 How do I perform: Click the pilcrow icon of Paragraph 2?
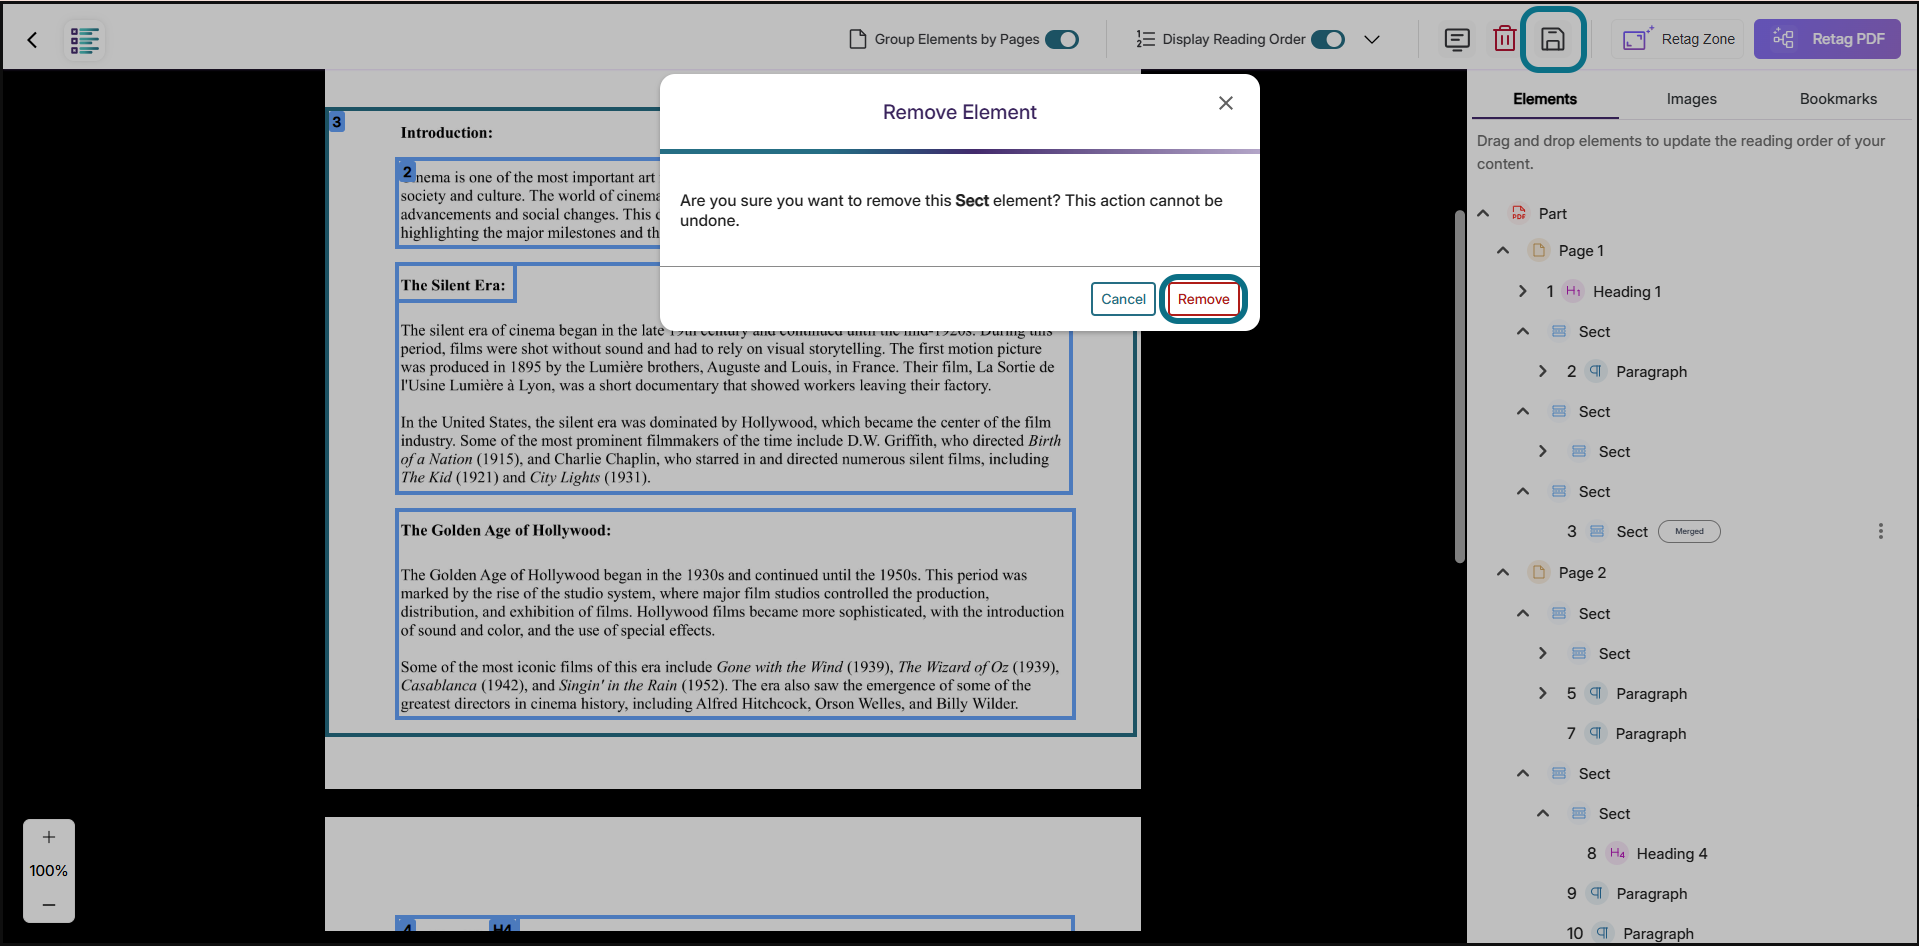click(1596, 371)
